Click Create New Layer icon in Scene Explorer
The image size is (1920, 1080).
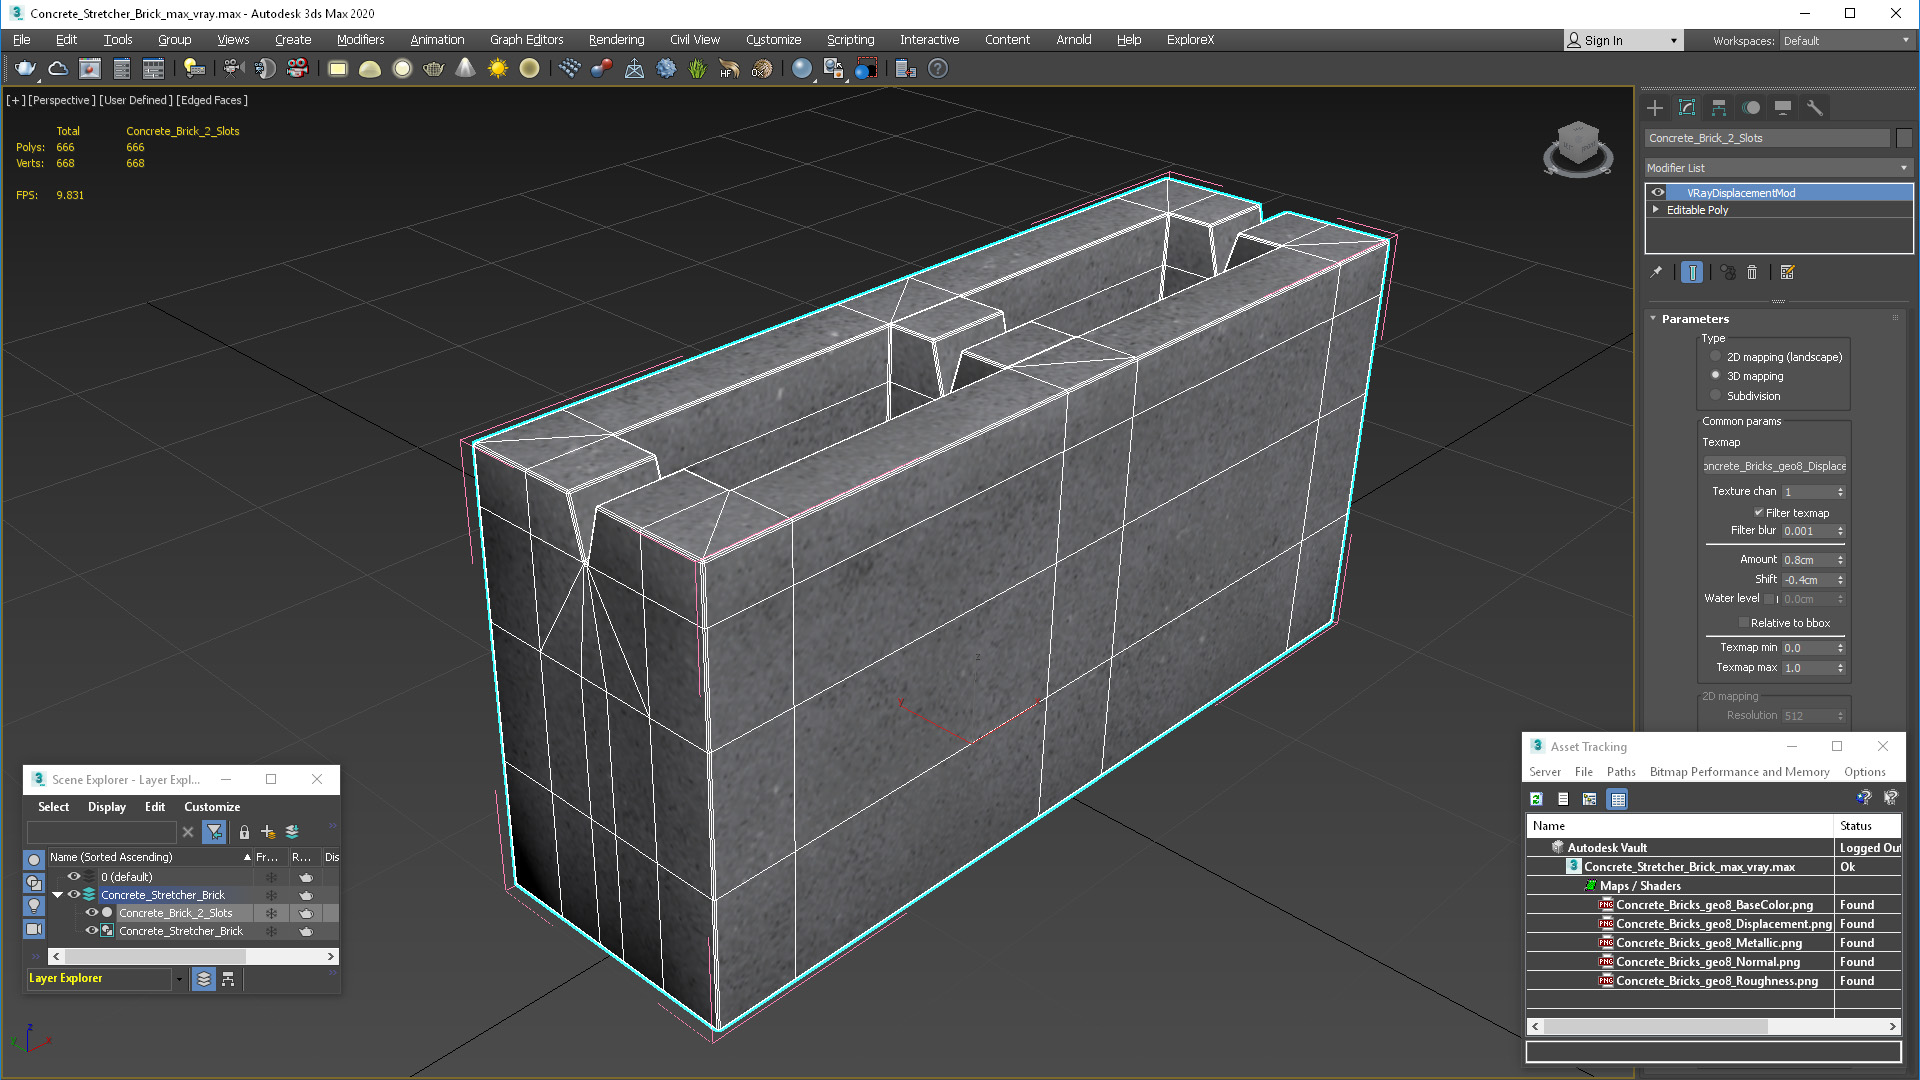pyautogui.click(x=268, y=832)
